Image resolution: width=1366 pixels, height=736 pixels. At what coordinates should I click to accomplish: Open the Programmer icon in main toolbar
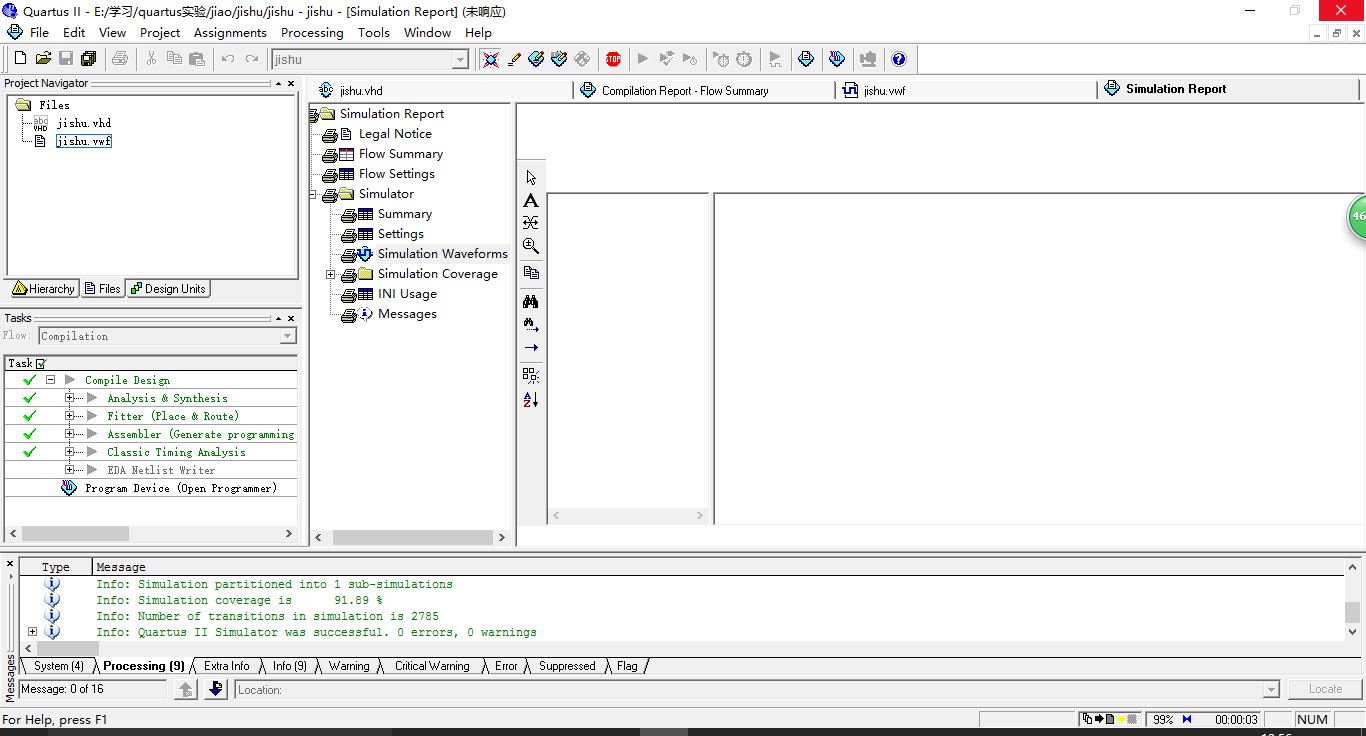click(837, 59)
